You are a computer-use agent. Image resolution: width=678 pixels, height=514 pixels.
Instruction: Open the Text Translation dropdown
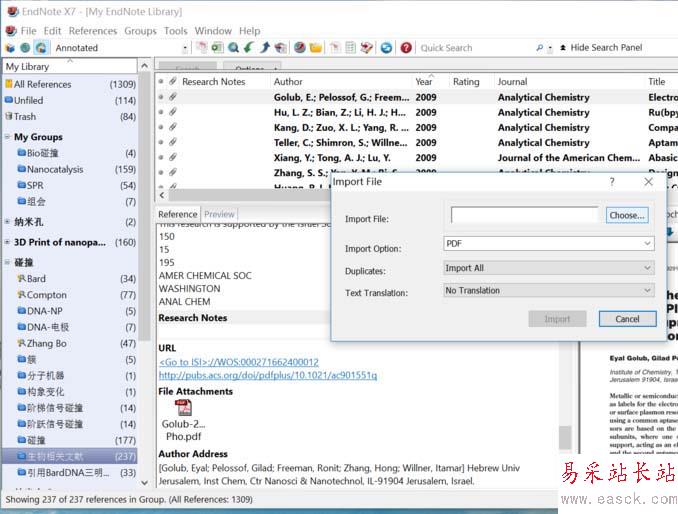pos(647,290)
